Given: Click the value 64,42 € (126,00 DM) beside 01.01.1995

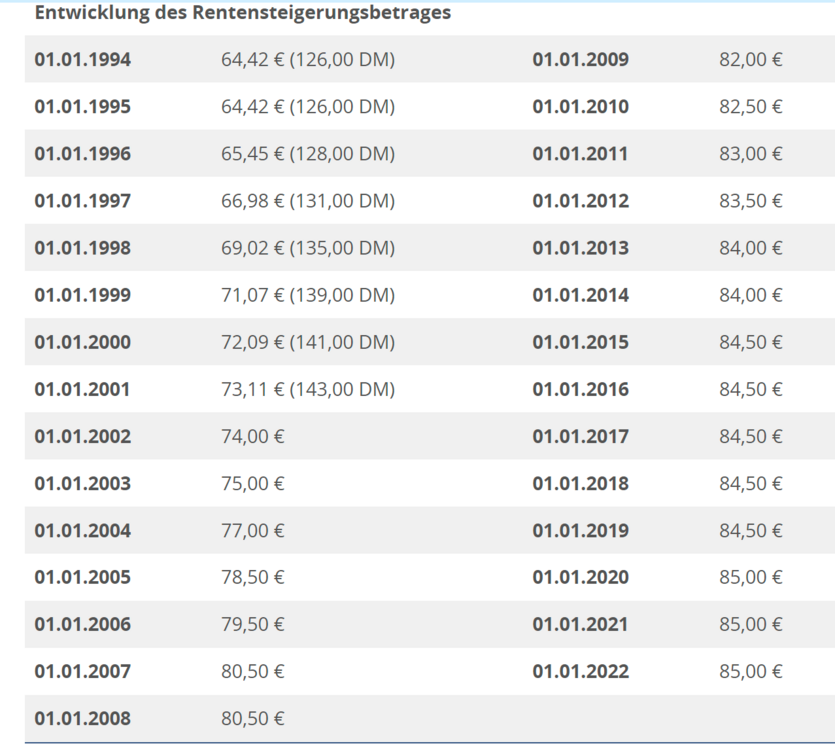Looking at the screenshot, I should click(308, 107).
